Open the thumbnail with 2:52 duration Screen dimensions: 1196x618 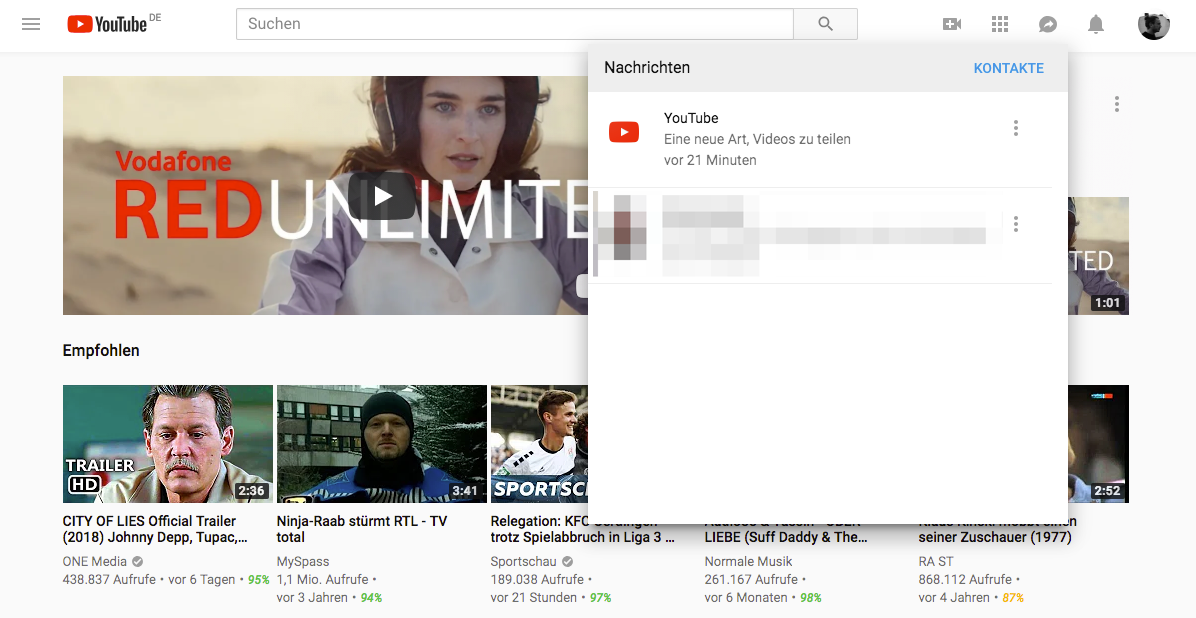(x=1098, y=444)
